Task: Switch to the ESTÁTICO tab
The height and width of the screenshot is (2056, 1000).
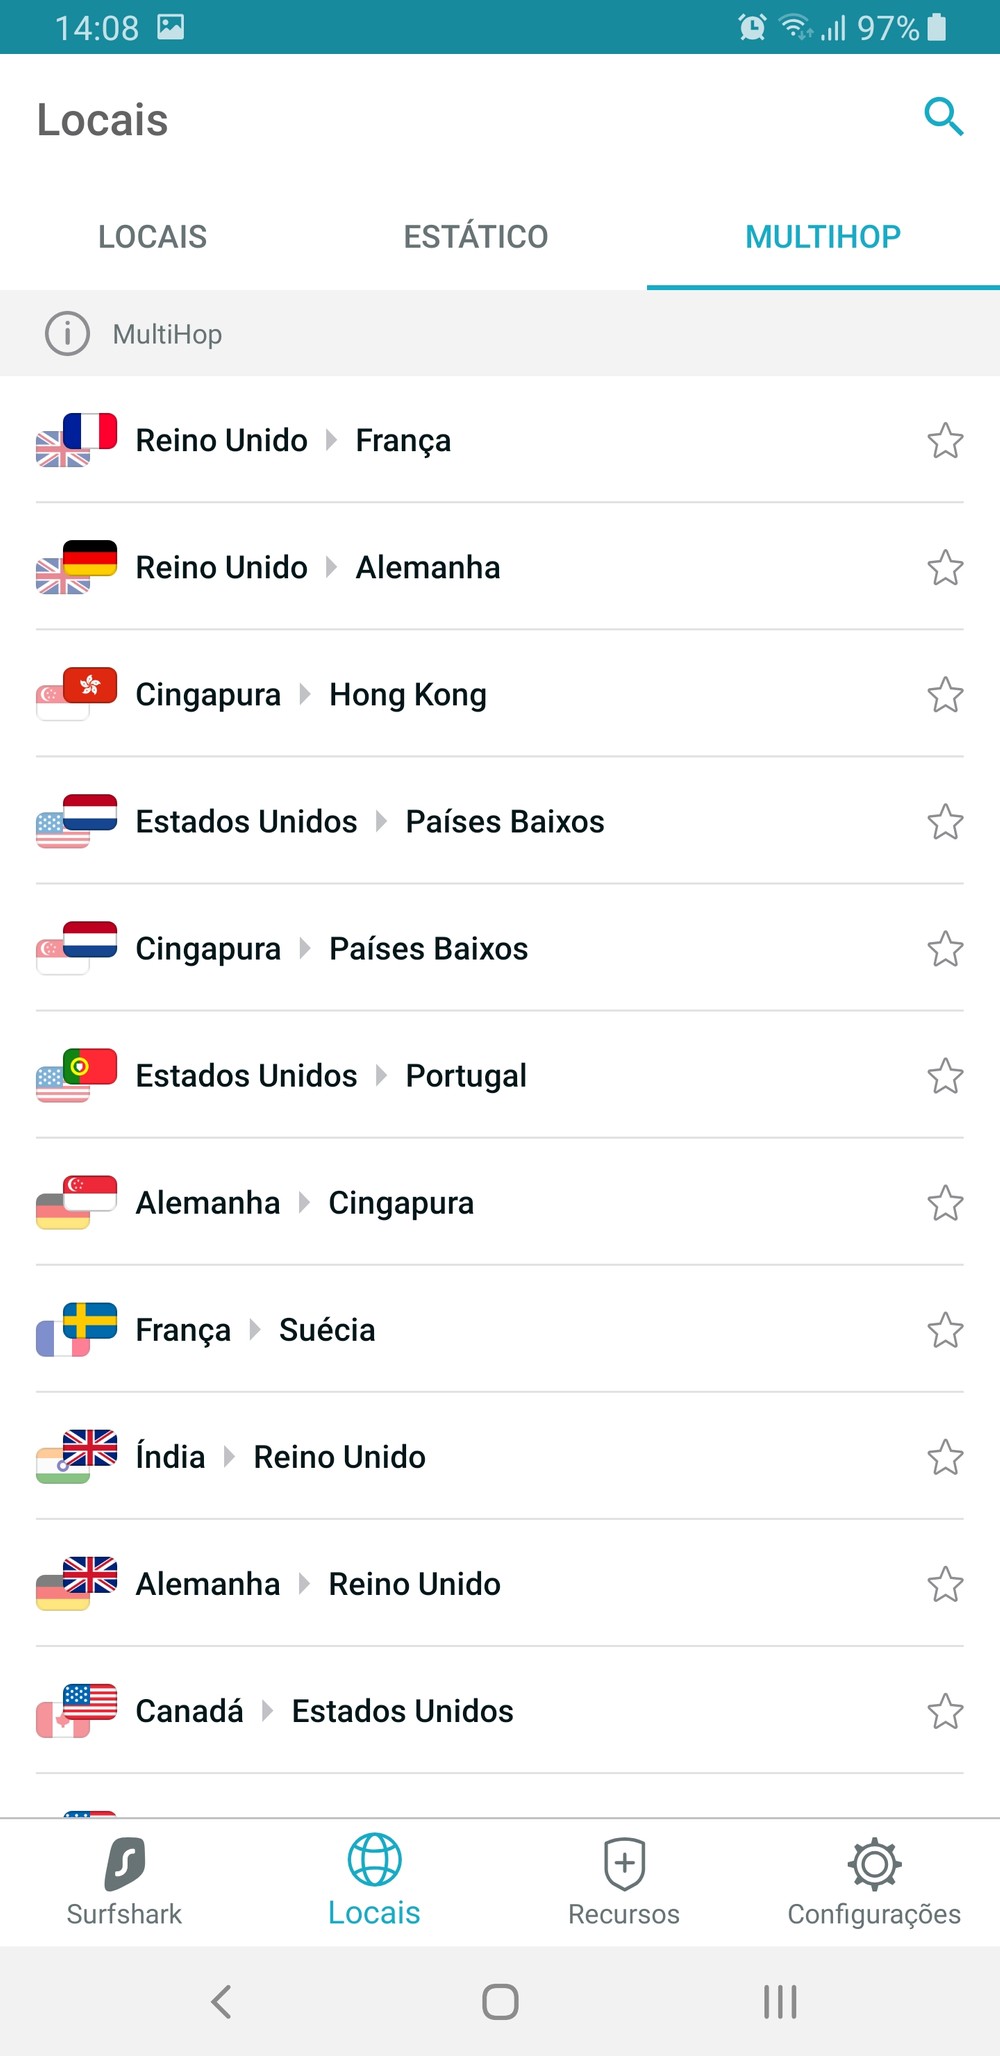Action: pos(476,237)
